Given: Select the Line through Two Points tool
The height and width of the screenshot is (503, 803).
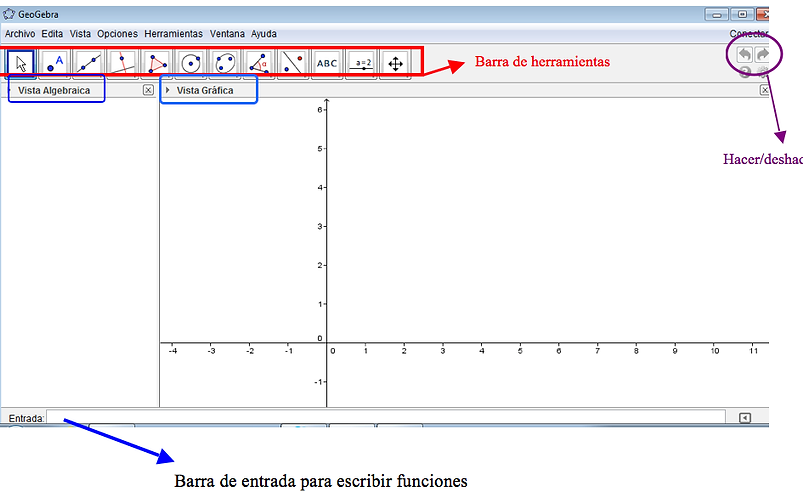Looking at the screenshot, I should (89, 64).
